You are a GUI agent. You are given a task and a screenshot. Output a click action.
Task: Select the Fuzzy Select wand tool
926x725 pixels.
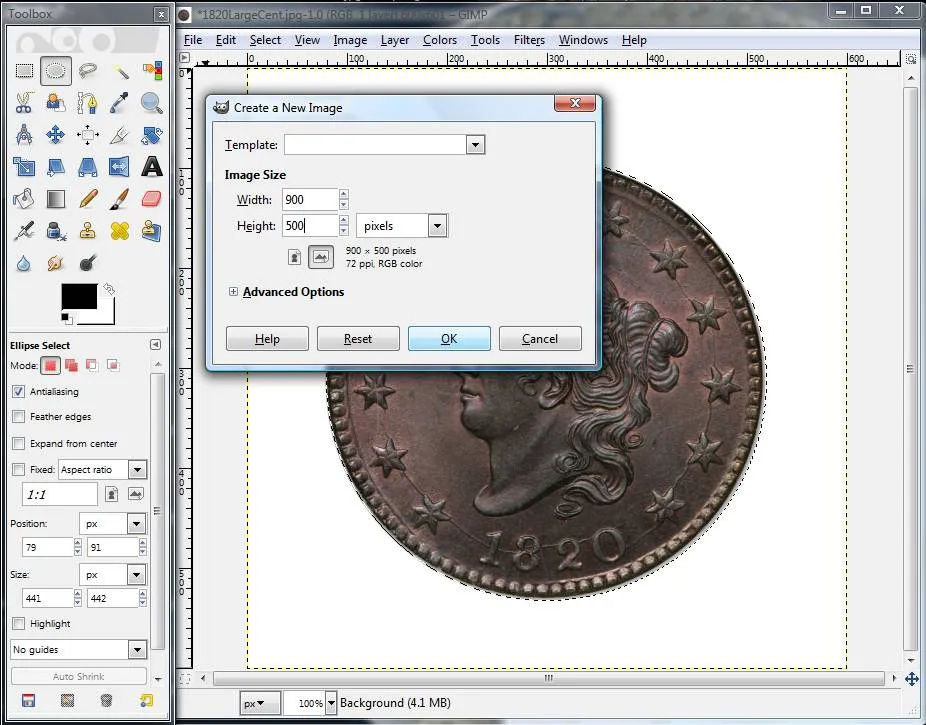coord(120,71)
